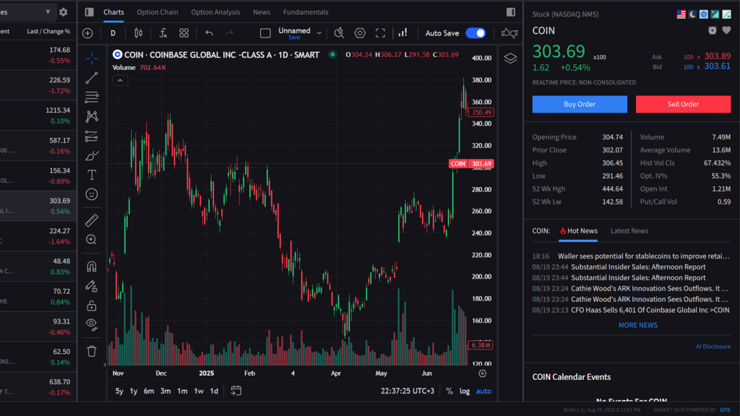This screenshot has height=416, width=740.
Task: Toggle the left watchlist sidebar panel
Action: [89, 12]
